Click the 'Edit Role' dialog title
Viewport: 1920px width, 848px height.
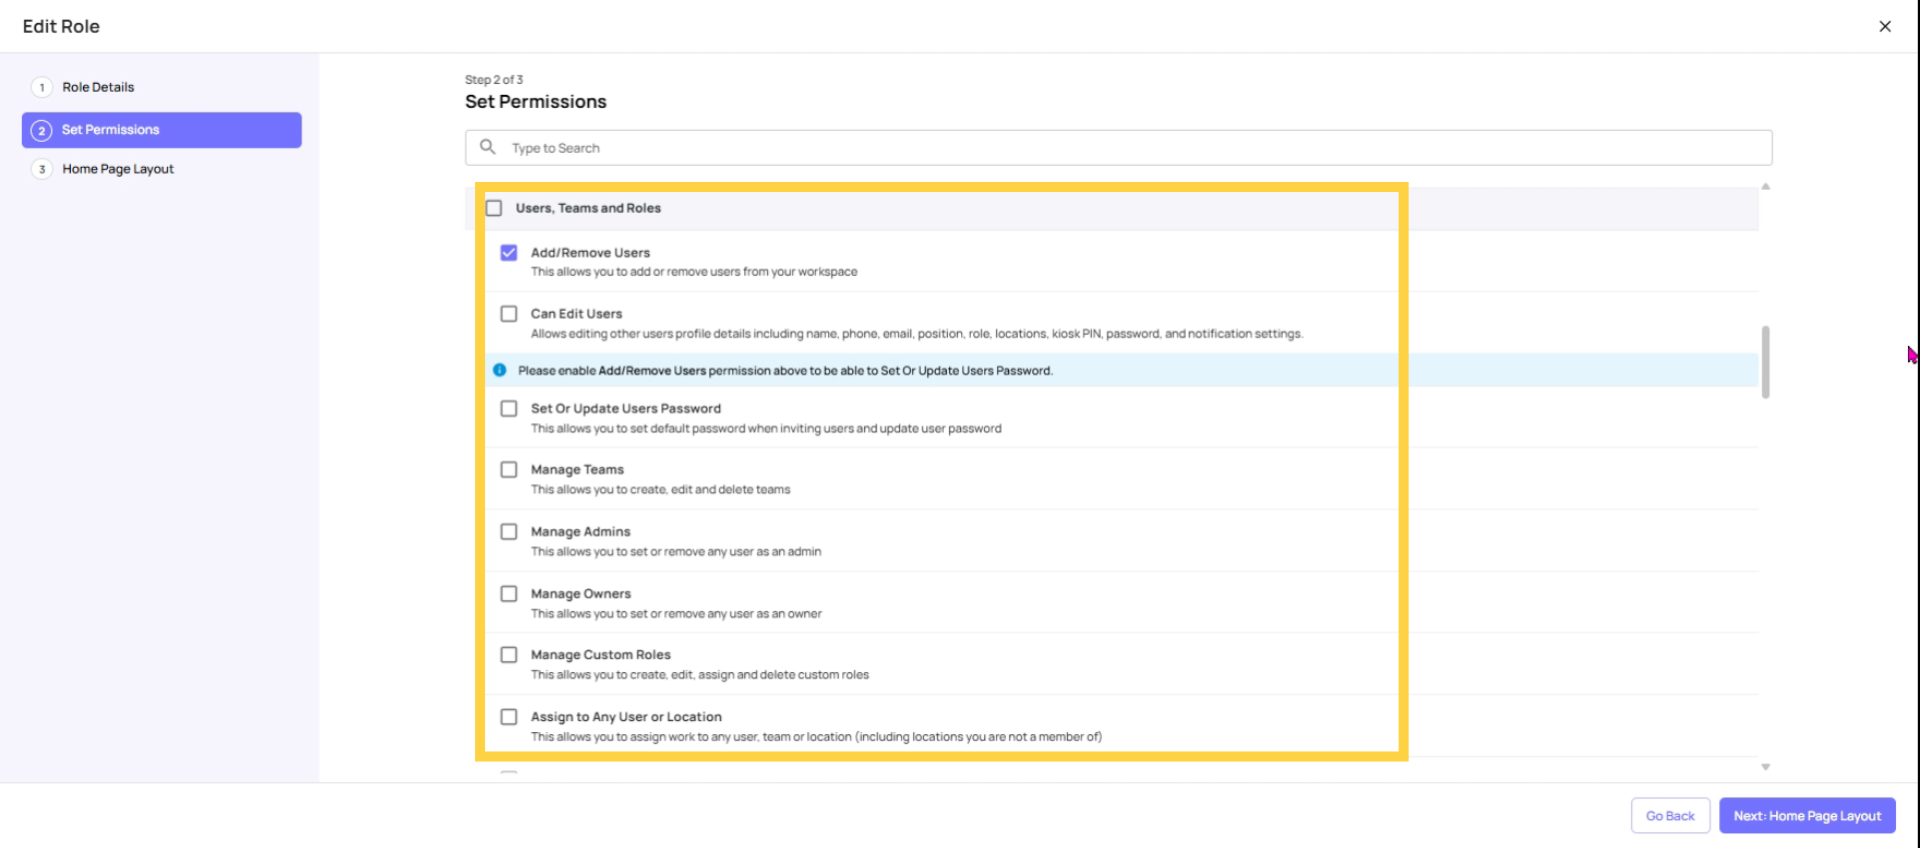pos(61,26)
